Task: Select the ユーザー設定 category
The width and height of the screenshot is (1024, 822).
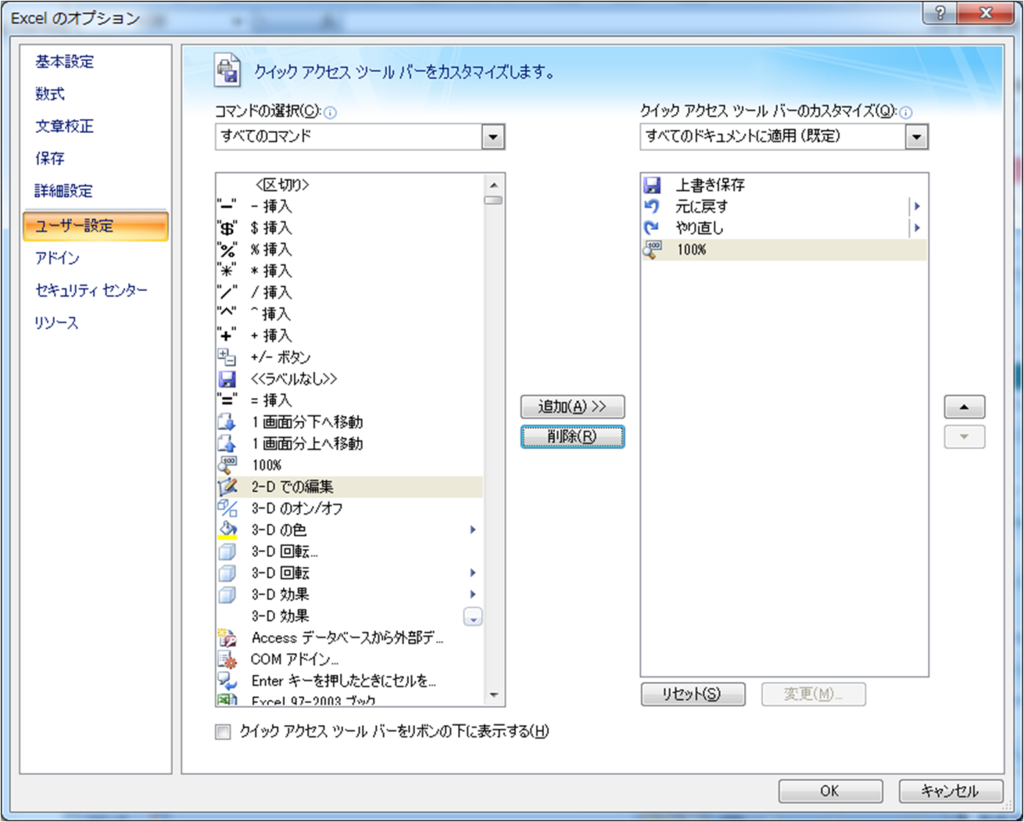Action: pos(95,226)
